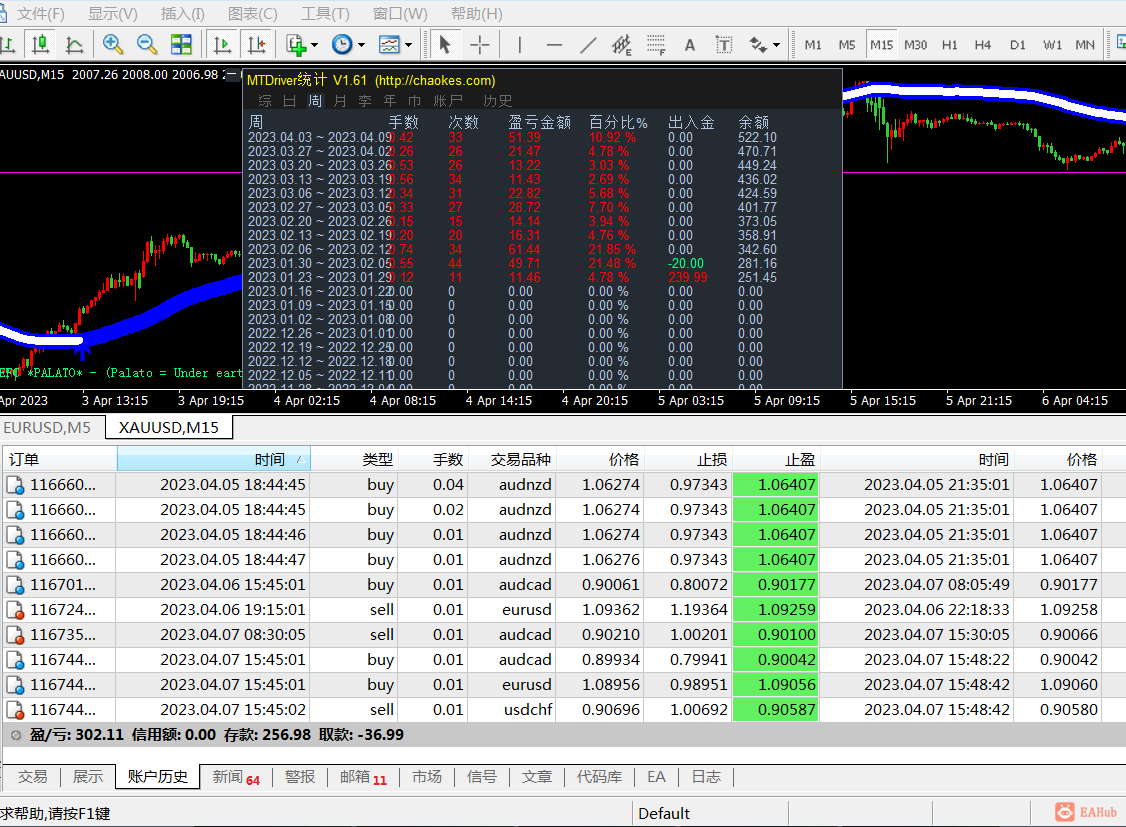Viewport: 1126px width, 827px height.
Task: Select the text label 'A' tool
Action: [689, 44]
